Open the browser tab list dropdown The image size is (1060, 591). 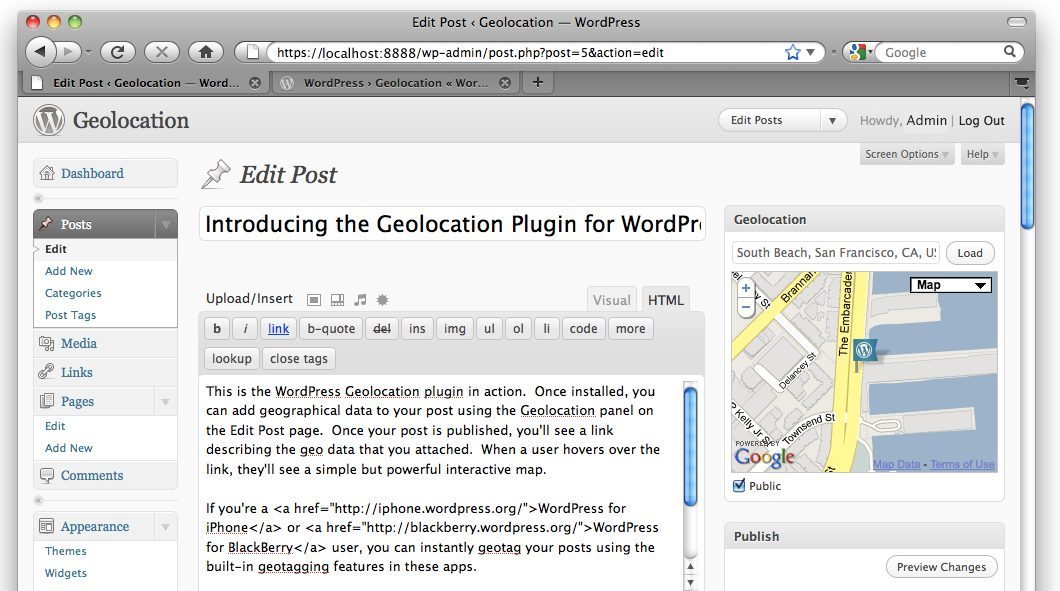[x=1021, y=82]
